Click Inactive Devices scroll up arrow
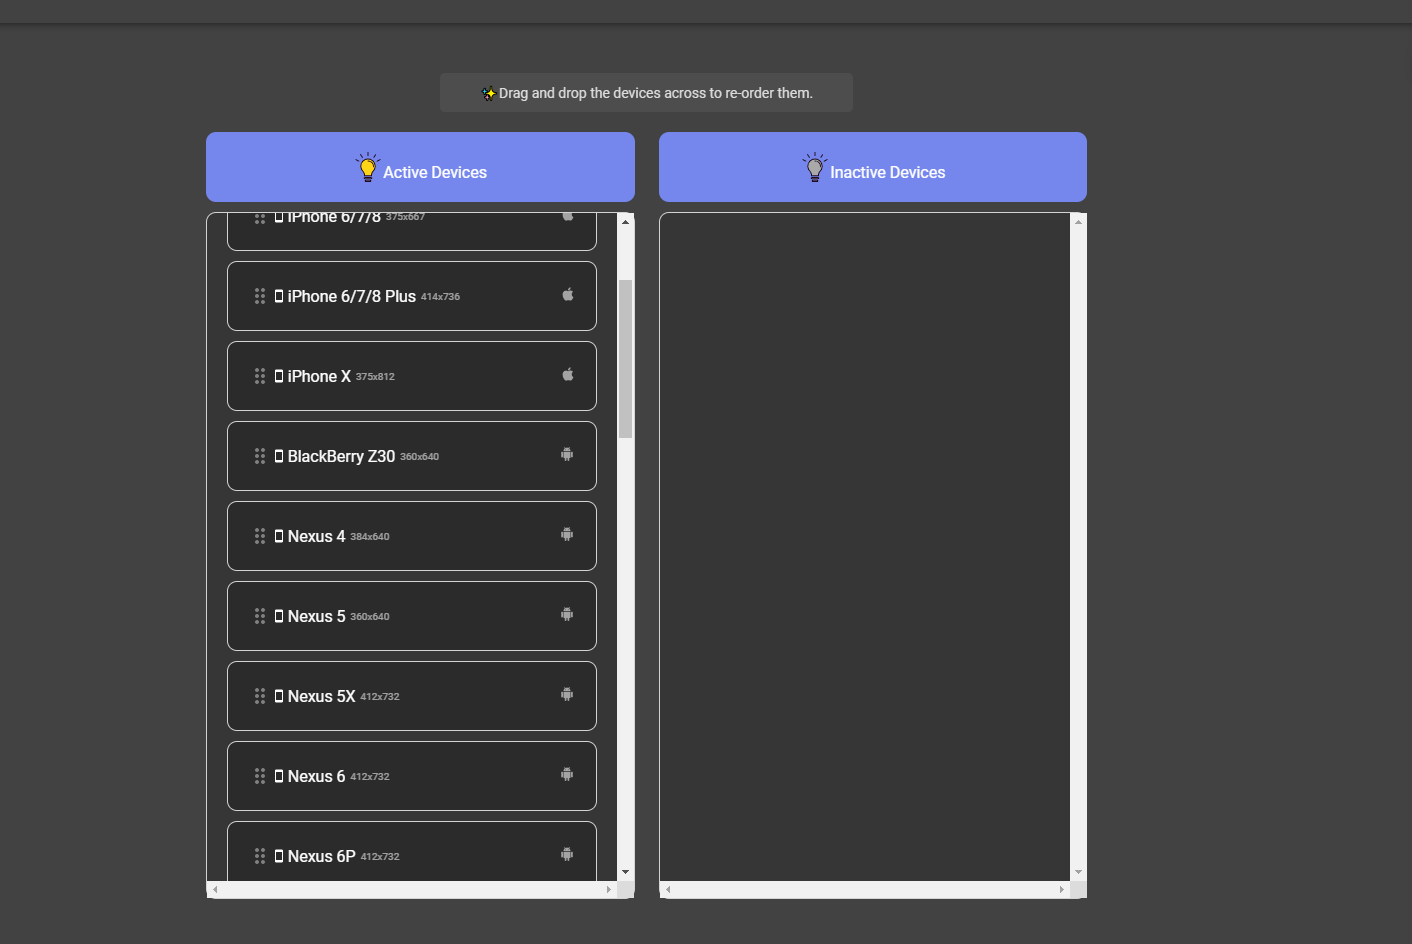The image size is (1412, 944). pos(1078,222)
